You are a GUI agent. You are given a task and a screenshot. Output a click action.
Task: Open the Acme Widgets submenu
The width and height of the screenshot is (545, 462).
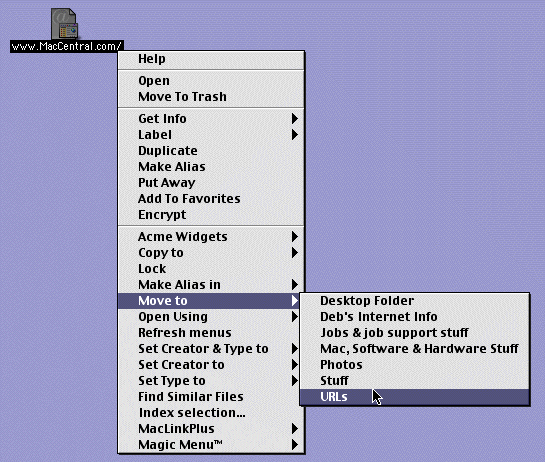click(x=211, y=237)
